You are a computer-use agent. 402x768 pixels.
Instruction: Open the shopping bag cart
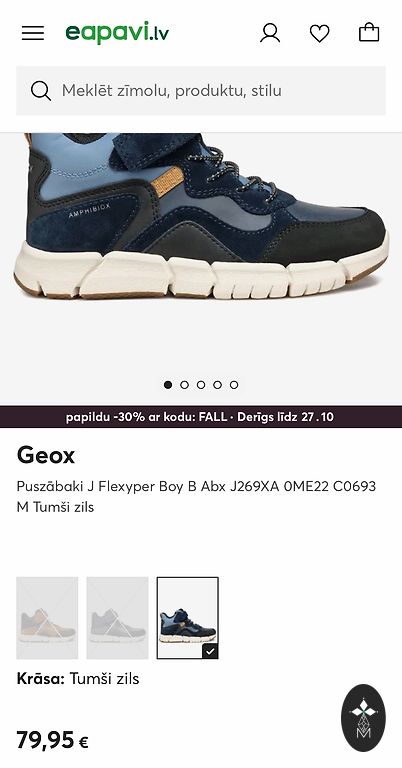[x=369, y=32]
